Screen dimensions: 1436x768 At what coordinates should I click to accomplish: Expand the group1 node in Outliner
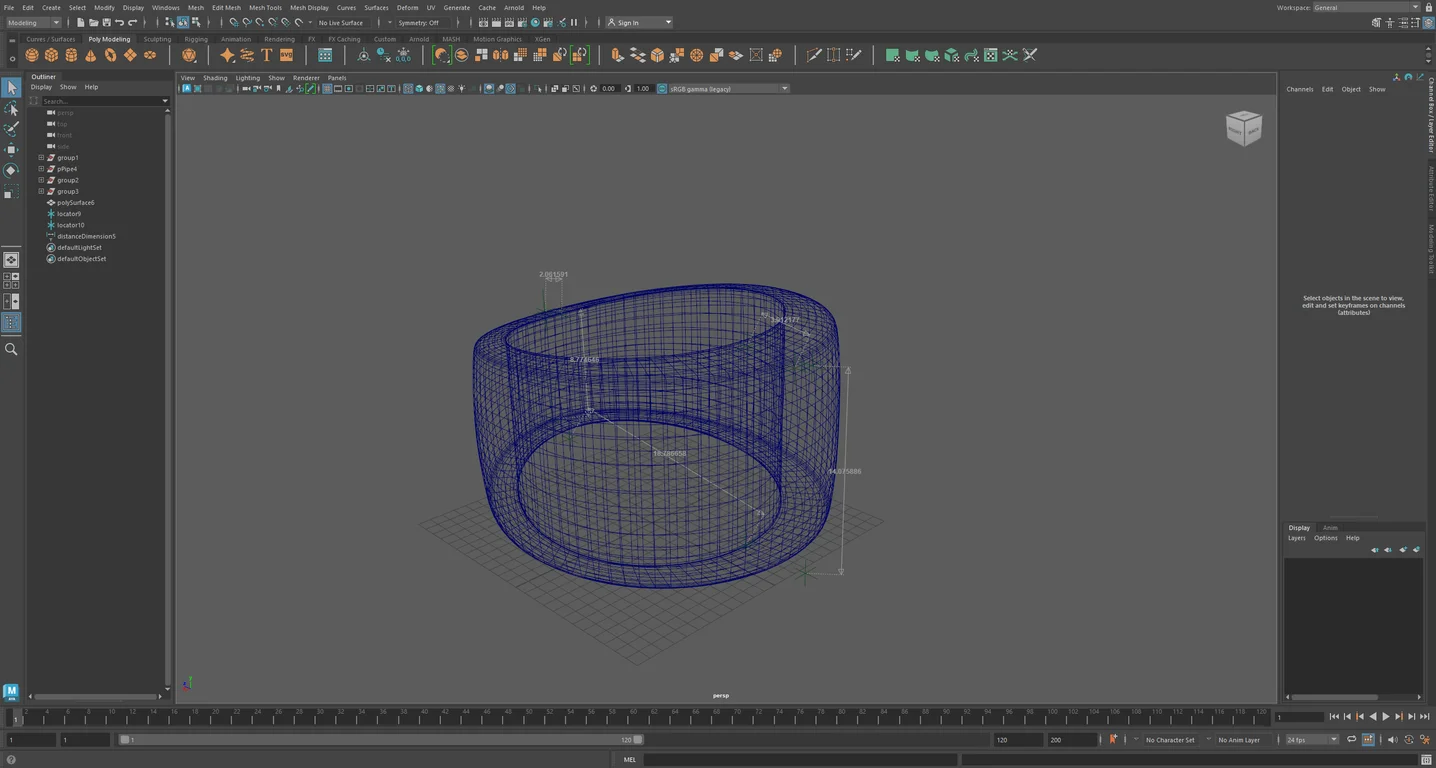pos(41,158)
